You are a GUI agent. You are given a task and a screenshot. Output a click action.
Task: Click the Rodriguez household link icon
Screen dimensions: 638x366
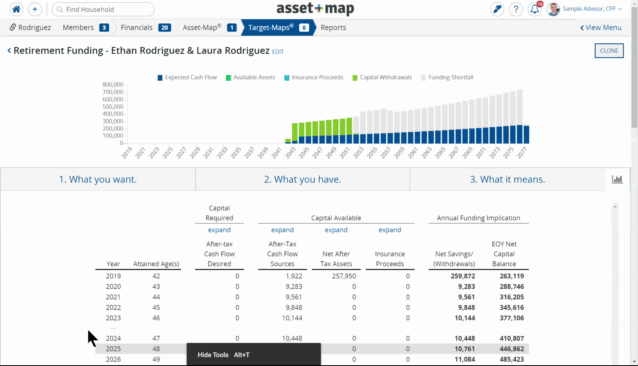(13, 27)
